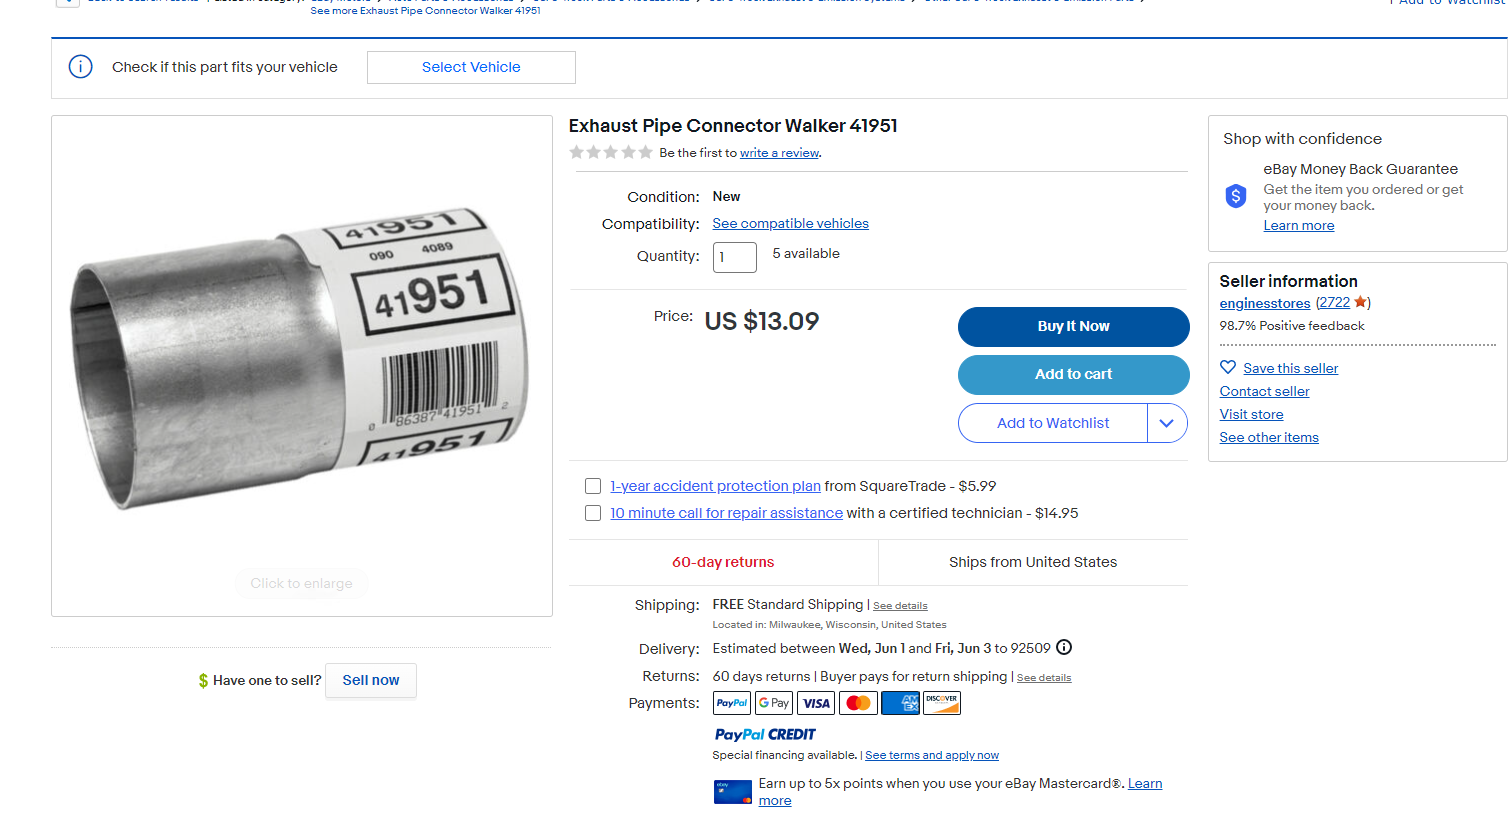Expand the Add to Watchlist dropdown arrow
Viewport: 1509px width, 833px height.
pyautogui.click(x=1167, y=423)
